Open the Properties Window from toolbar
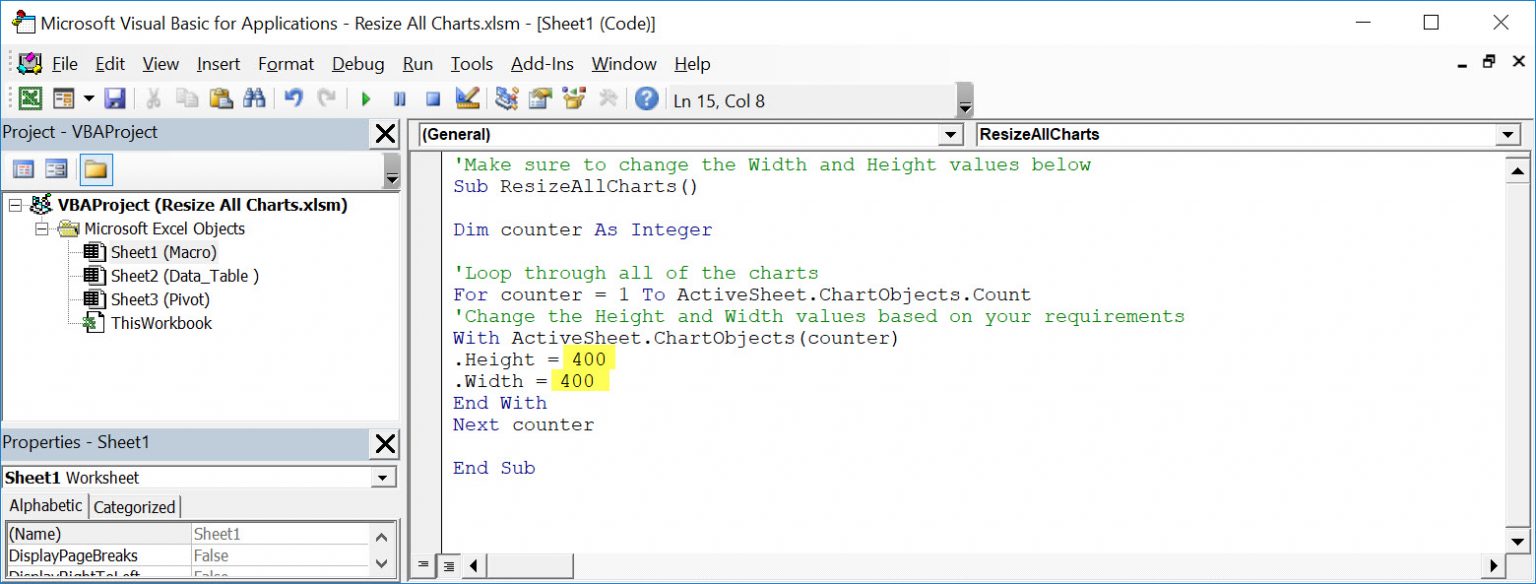1536x584 pixels. pyautogui.click(x=540, y=98)
